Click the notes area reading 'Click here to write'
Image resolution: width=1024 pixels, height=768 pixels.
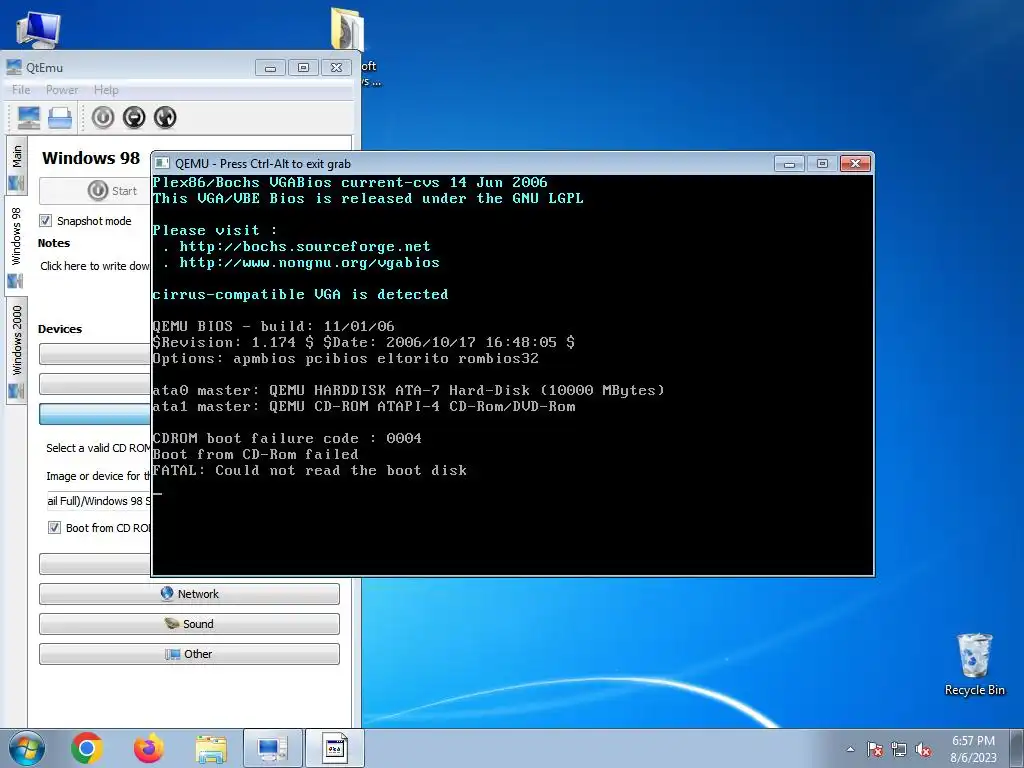pyautogui.click(x=95, y=266)
